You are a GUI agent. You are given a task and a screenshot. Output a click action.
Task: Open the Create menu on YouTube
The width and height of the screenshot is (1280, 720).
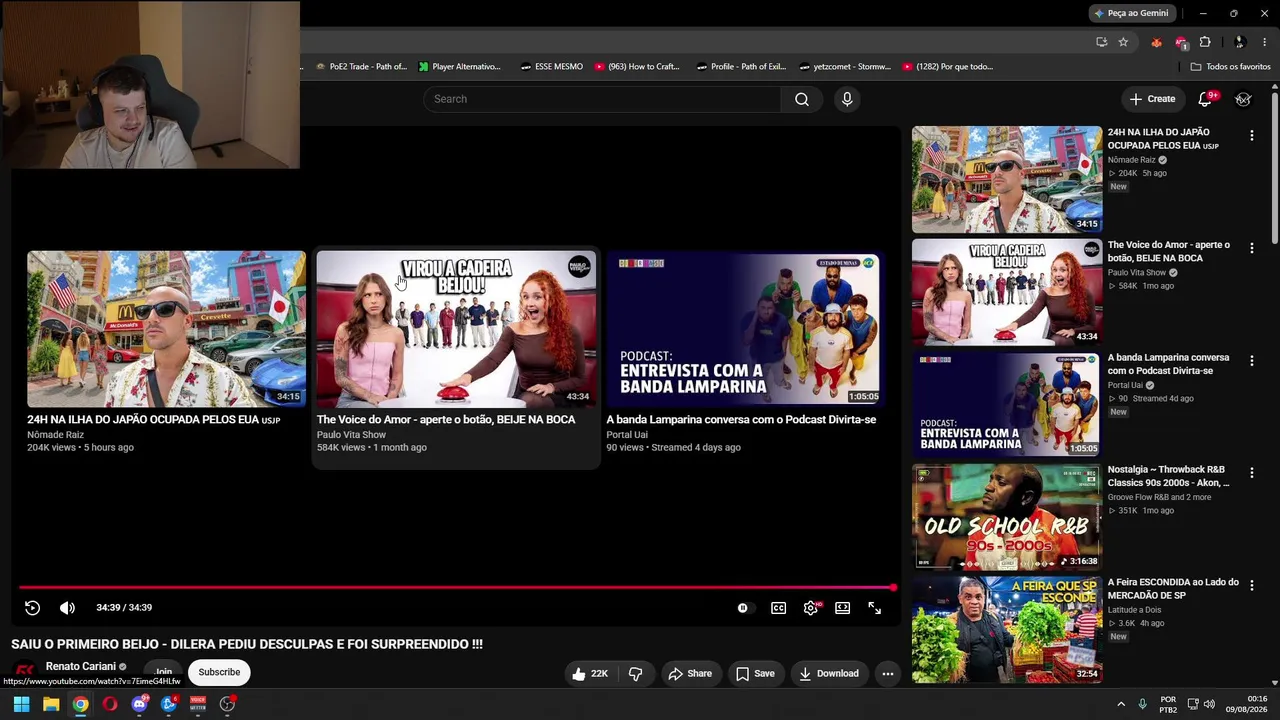(1152, 99)
